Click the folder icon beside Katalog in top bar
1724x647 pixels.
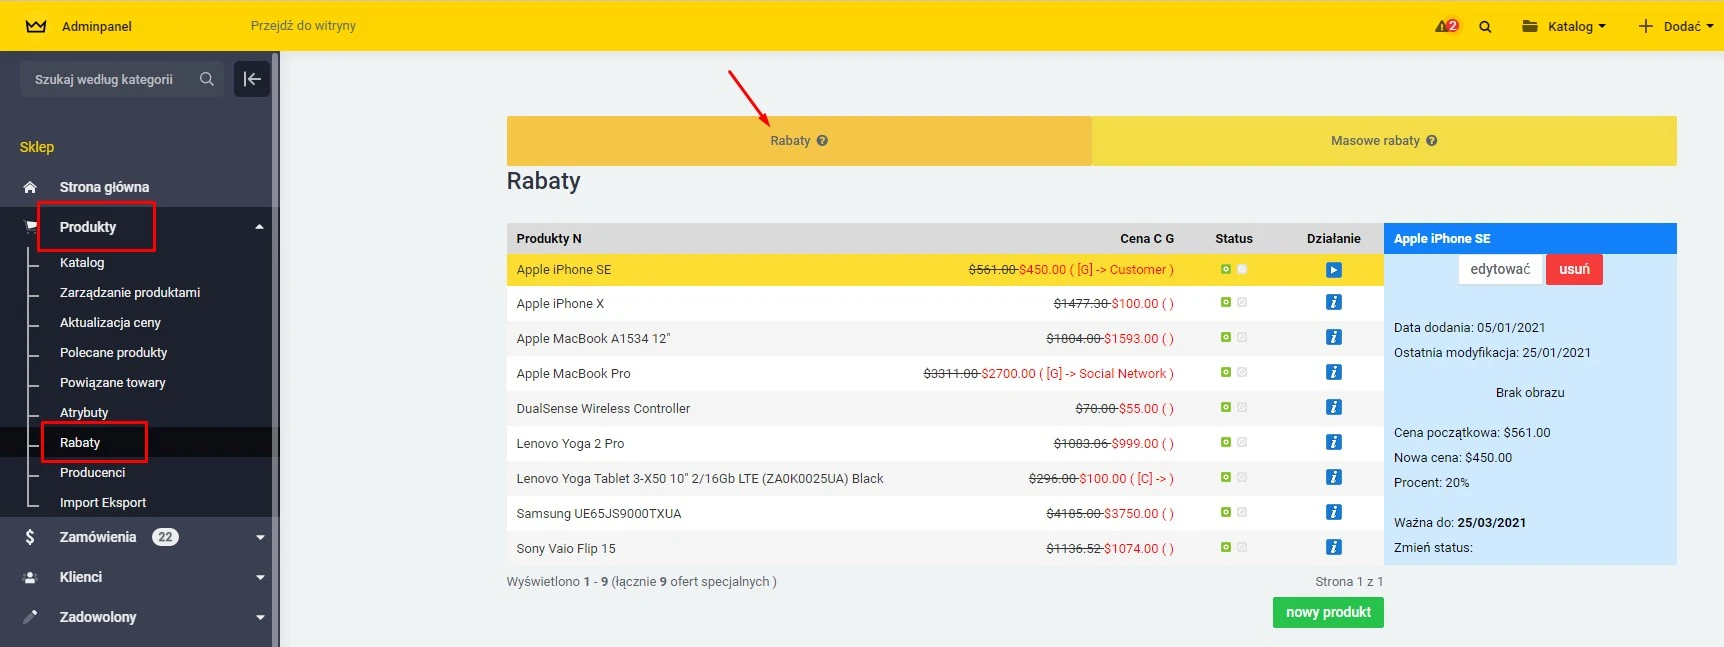[x=1530, y=26]
